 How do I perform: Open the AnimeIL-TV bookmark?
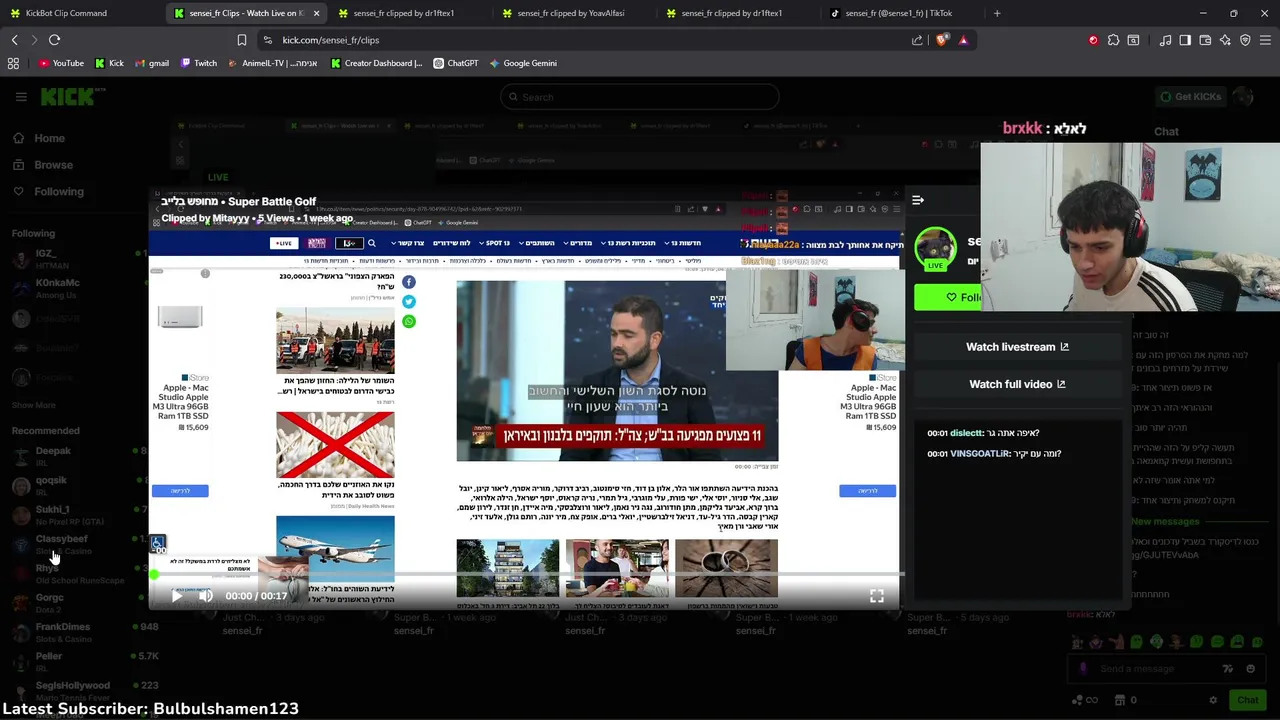tap(273, 63)
